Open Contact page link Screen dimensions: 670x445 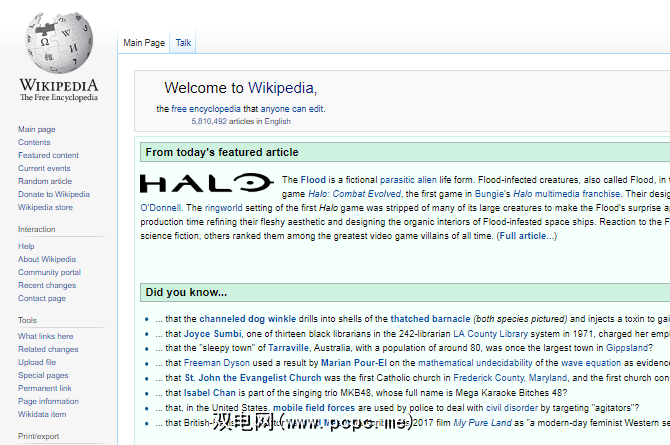point(42,298)
